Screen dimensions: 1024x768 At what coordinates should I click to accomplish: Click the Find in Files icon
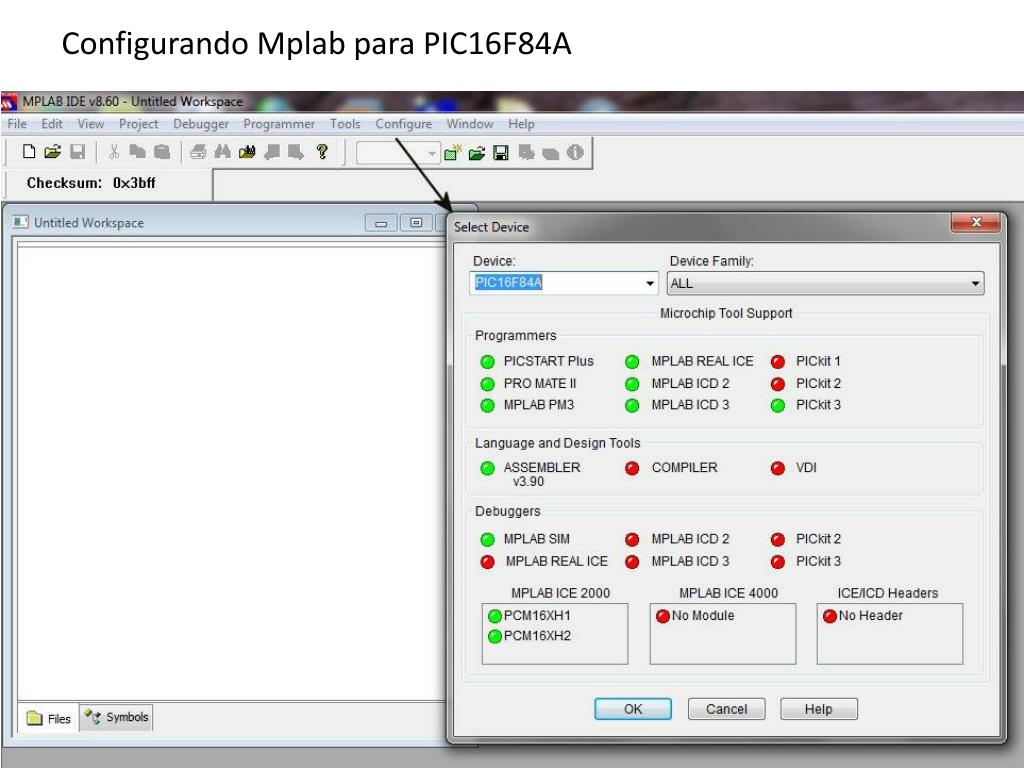(x=247, y=152)
